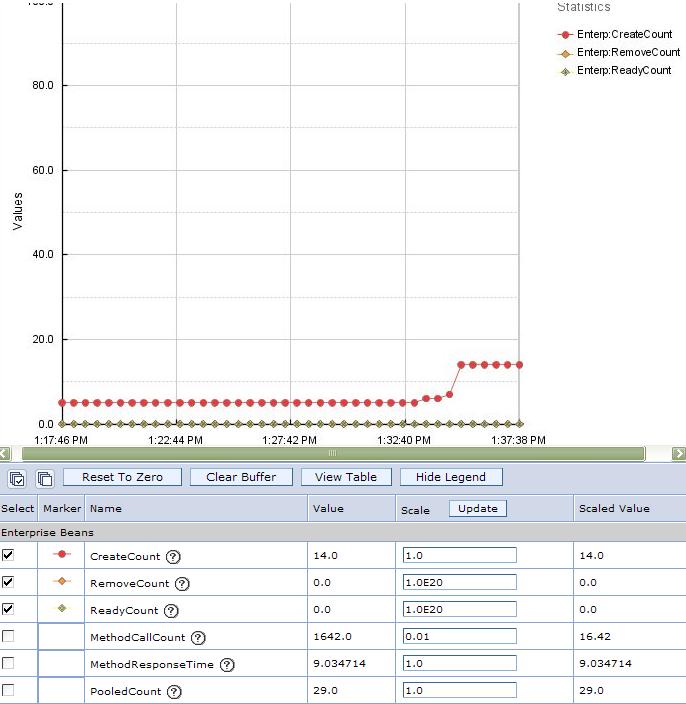The height and width of the screenshot is (704, 686).
Task: Click the green ReadyCount marker in table
Action: 62,608
